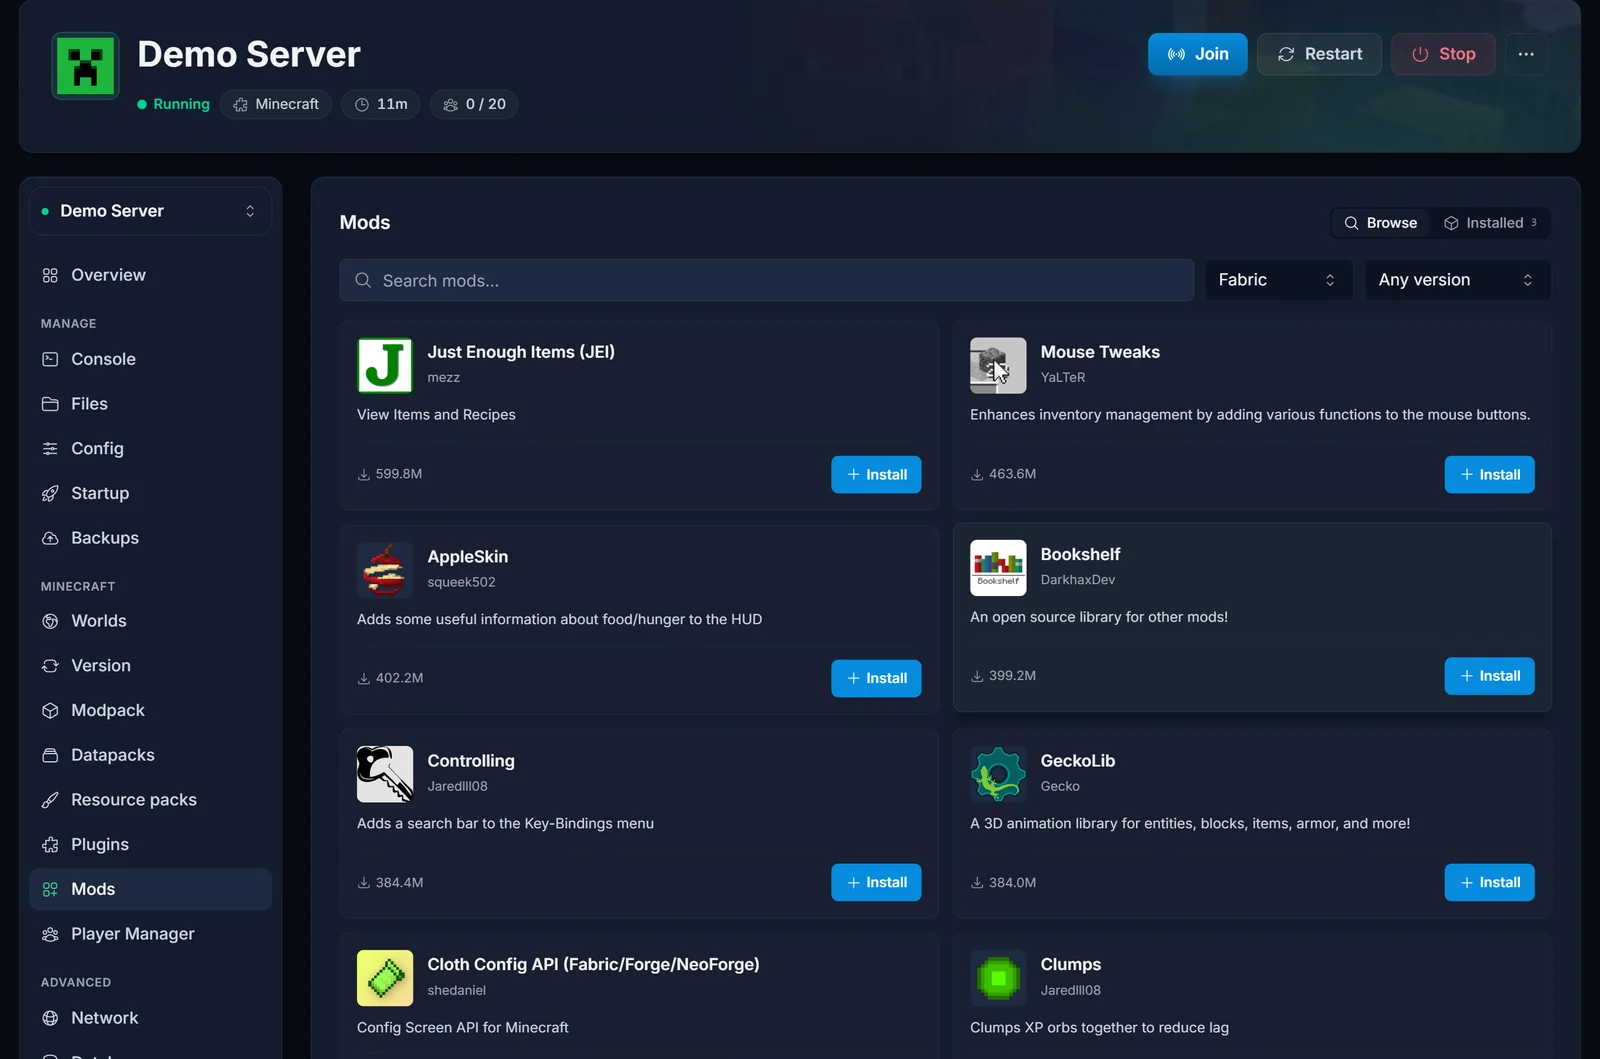Open Backups cloud icon

[x=50, y=538]
